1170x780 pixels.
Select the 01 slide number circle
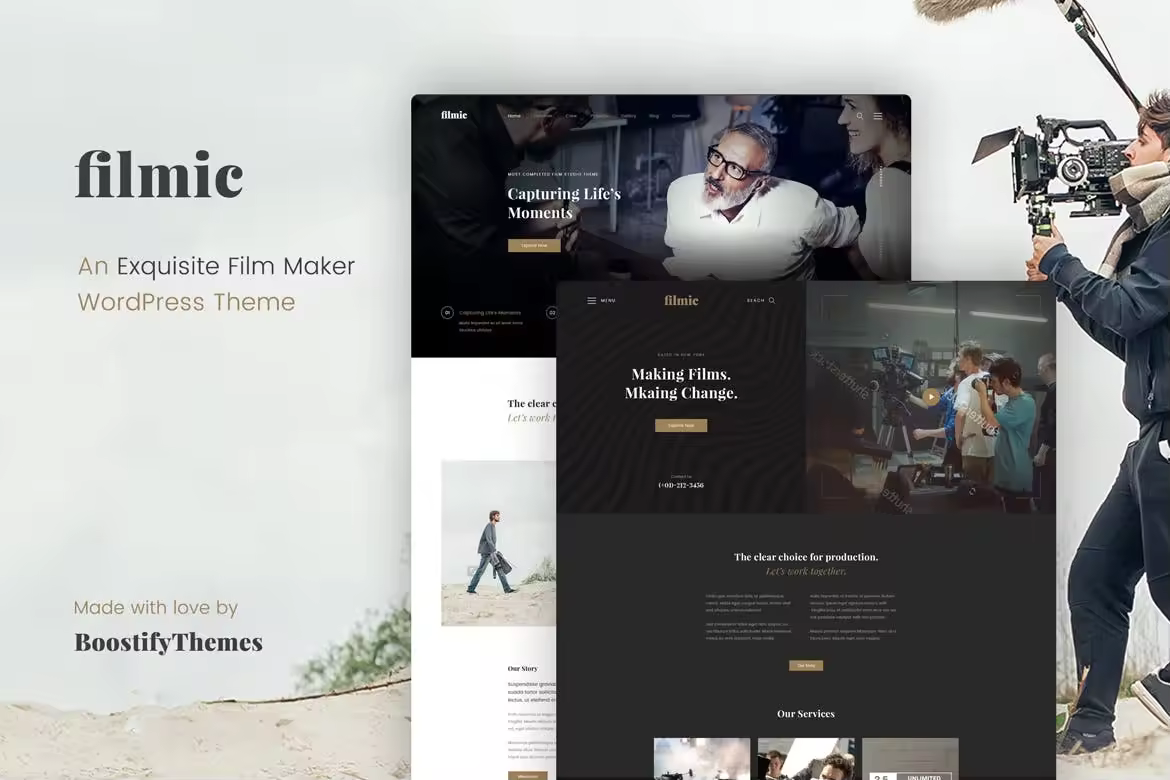[447, 313]
